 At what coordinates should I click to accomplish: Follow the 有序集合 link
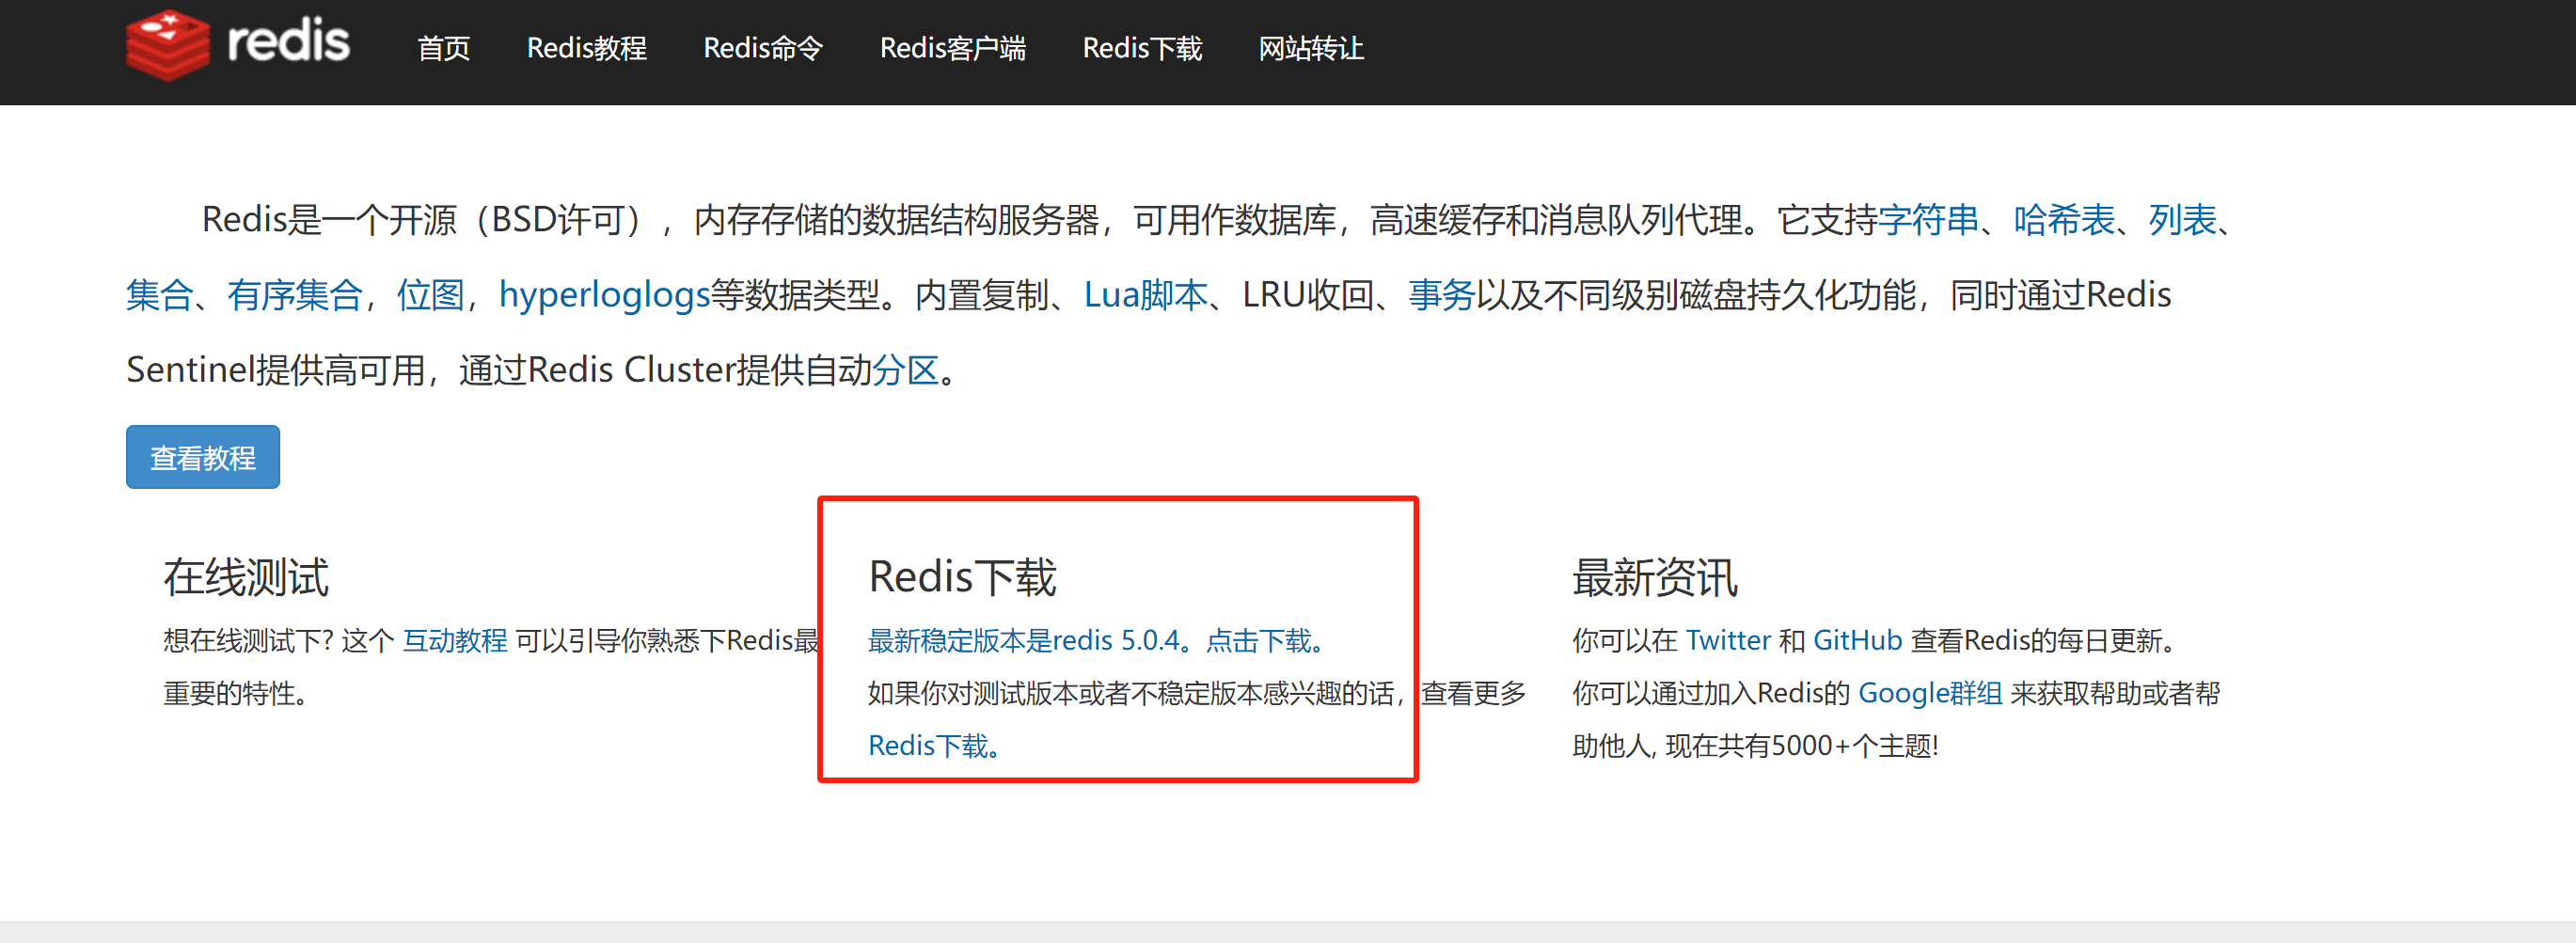(295, 295)
